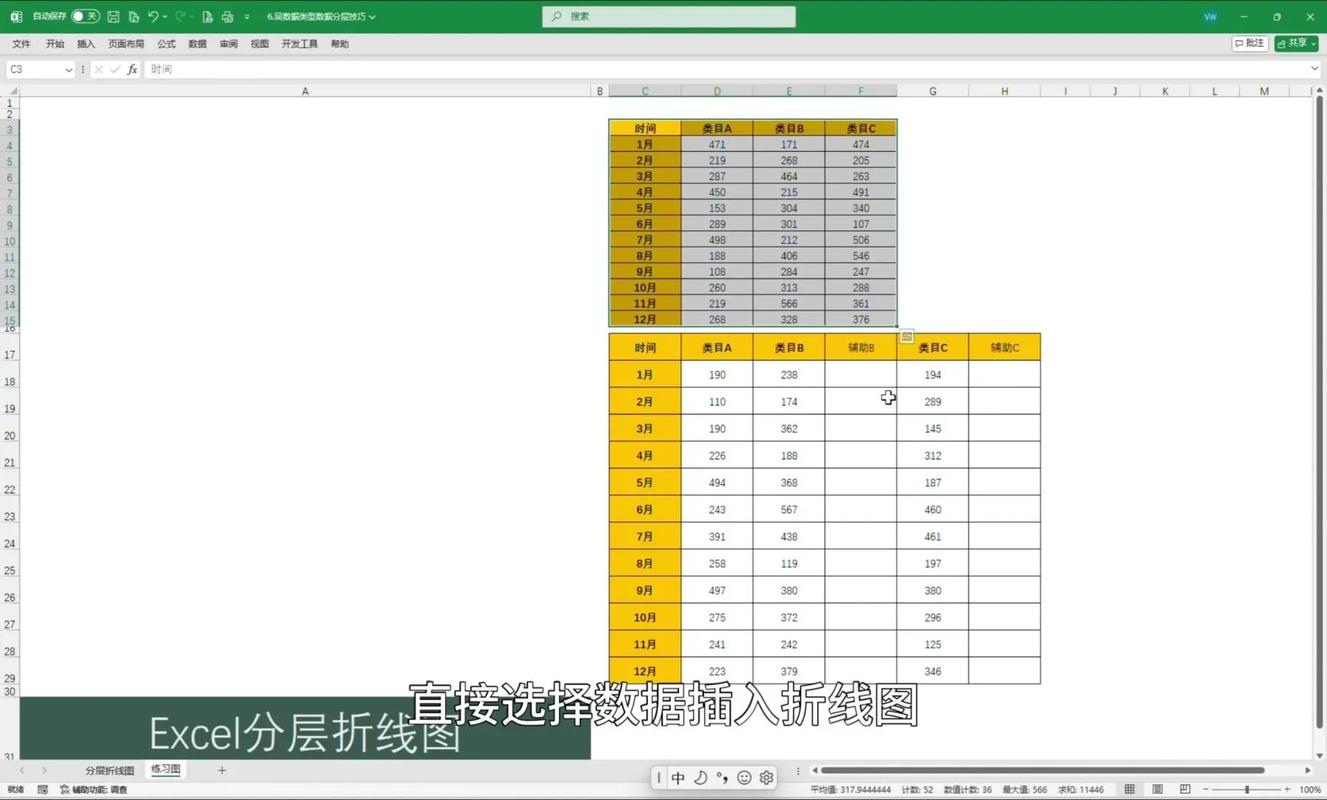Viewport: 1327px width, 800px height.
Task: Switch to Page Layout view icon
Action: point(1157,790)
